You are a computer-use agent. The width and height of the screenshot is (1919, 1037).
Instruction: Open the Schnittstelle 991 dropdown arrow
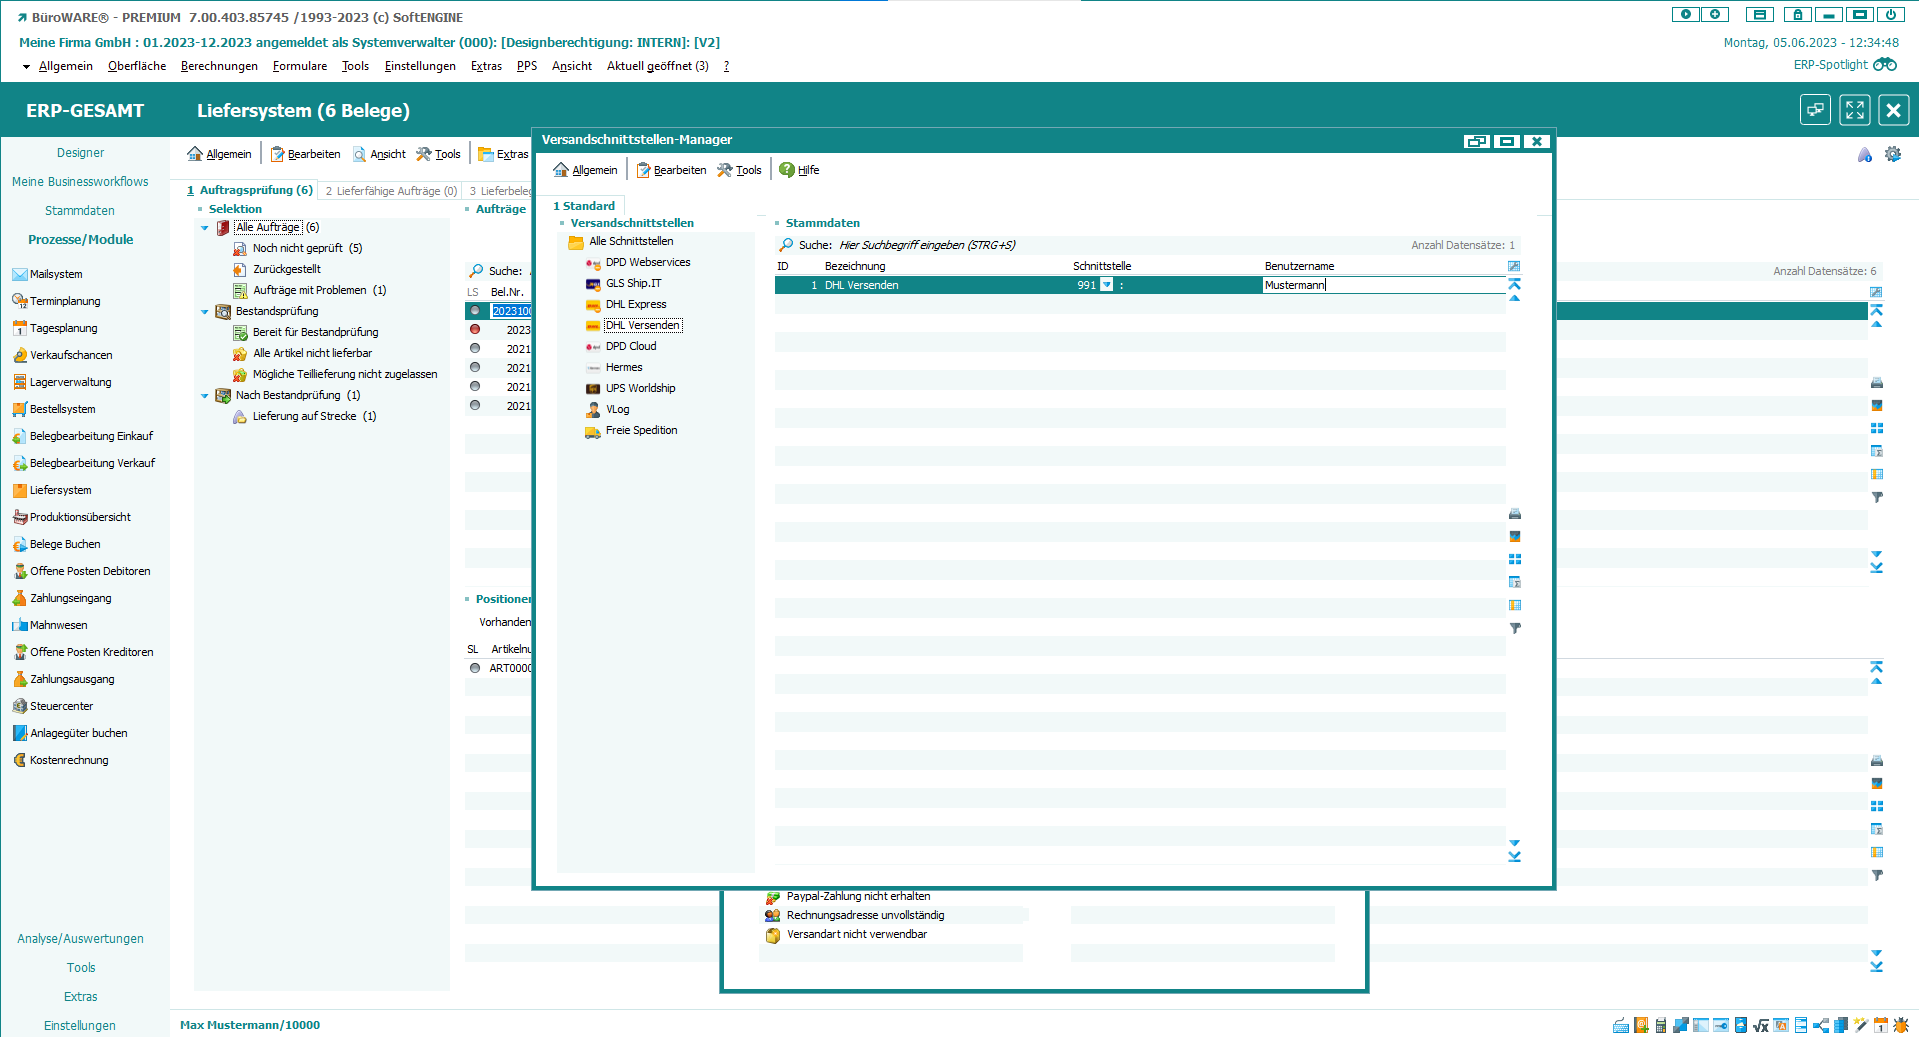(x=1107, y=285)
